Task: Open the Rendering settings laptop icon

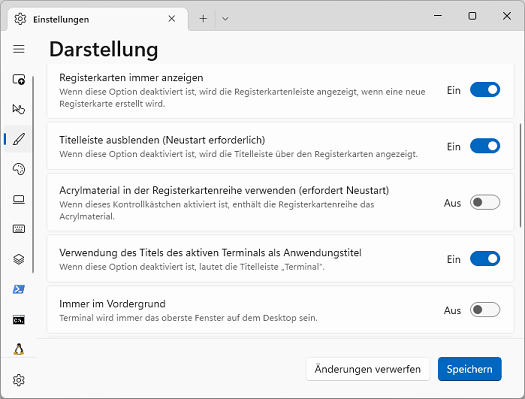Action: point(19,200)
